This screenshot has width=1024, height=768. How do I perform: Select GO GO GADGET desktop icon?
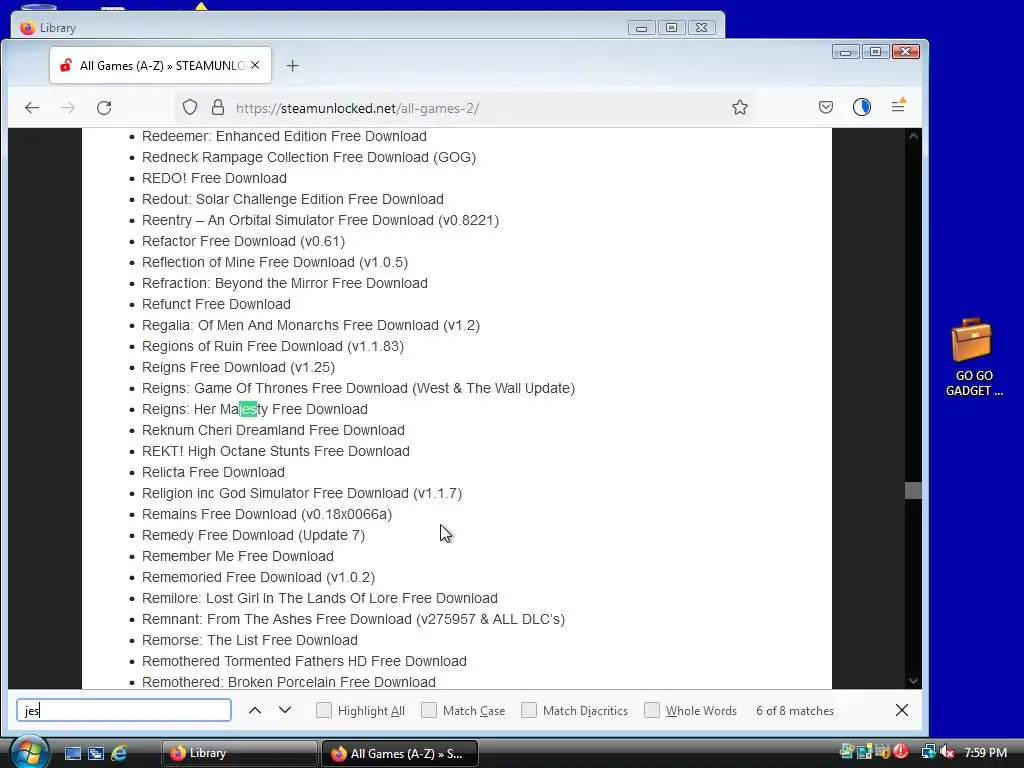pos(973,357)
